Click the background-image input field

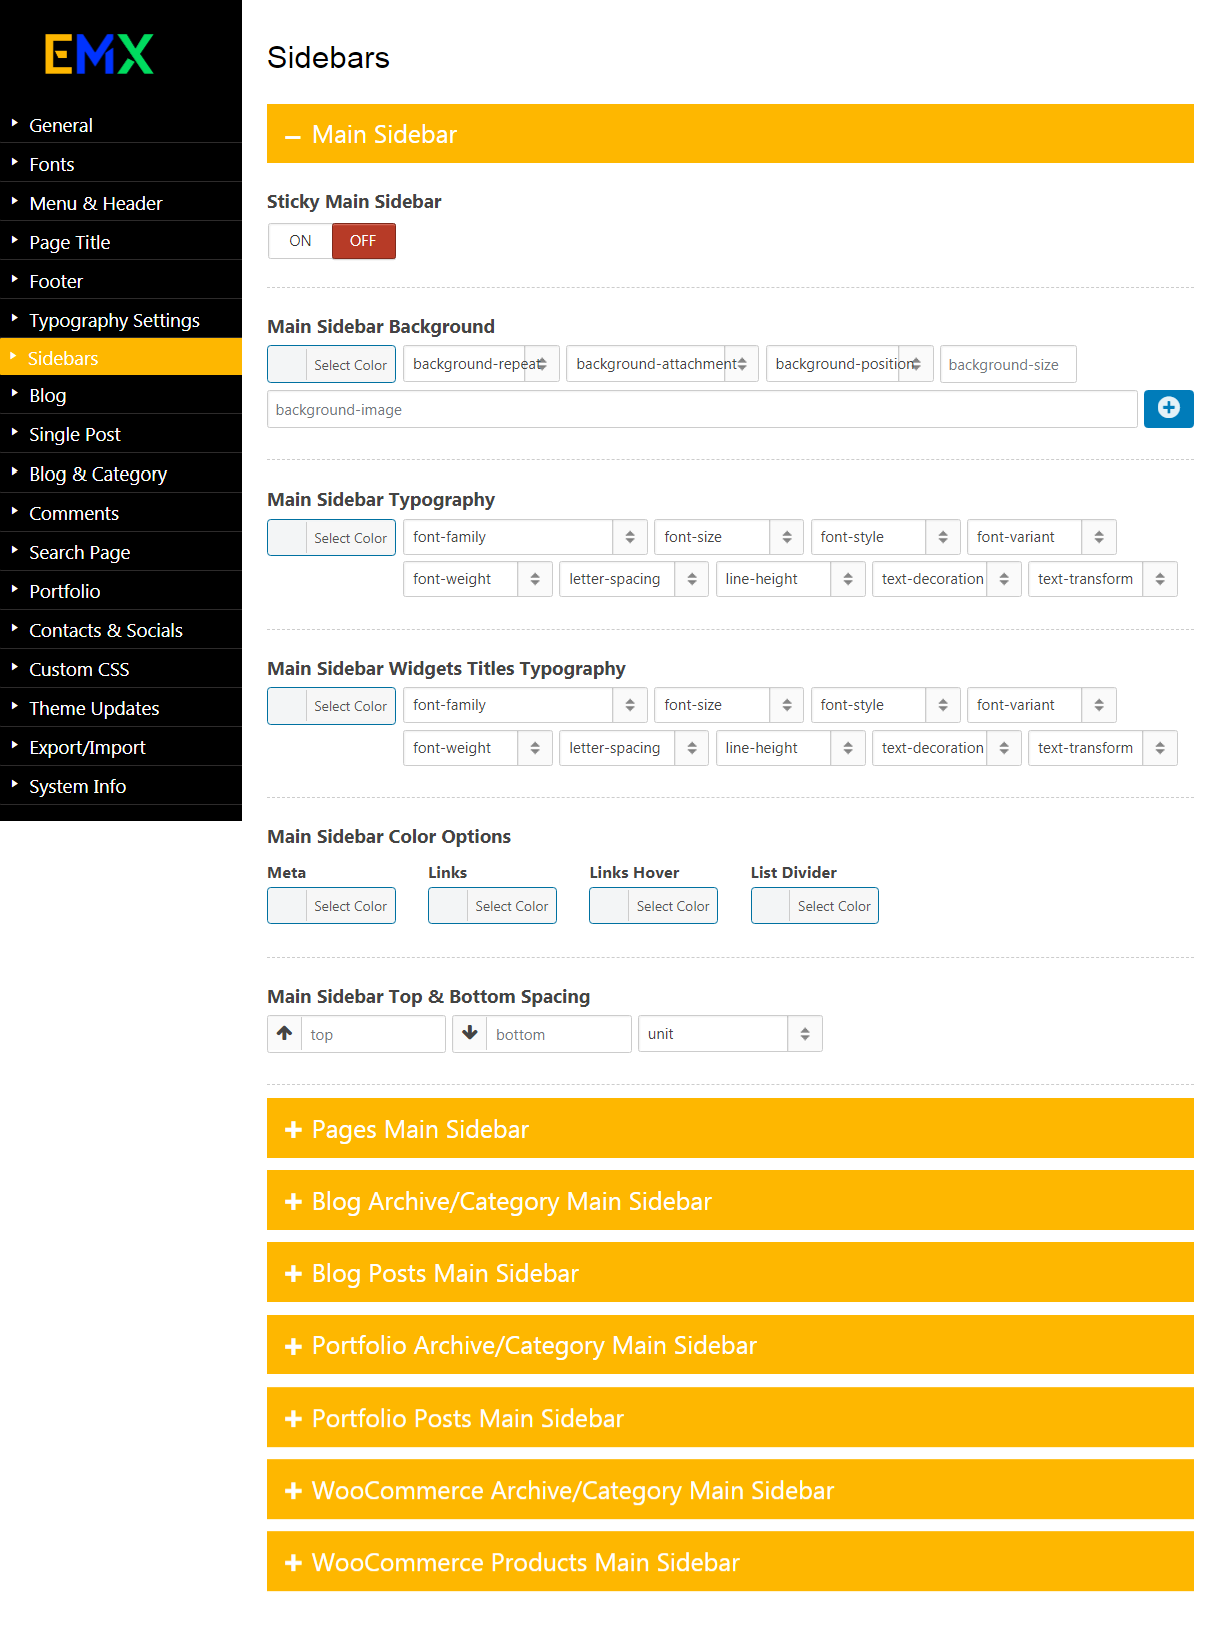702,410
